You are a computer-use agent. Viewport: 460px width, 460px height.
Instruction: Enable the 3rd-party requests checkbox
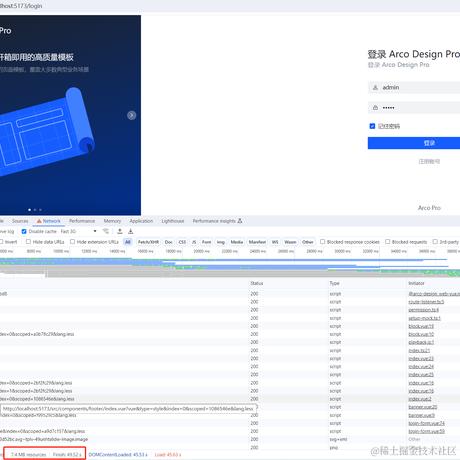point(435,242)
